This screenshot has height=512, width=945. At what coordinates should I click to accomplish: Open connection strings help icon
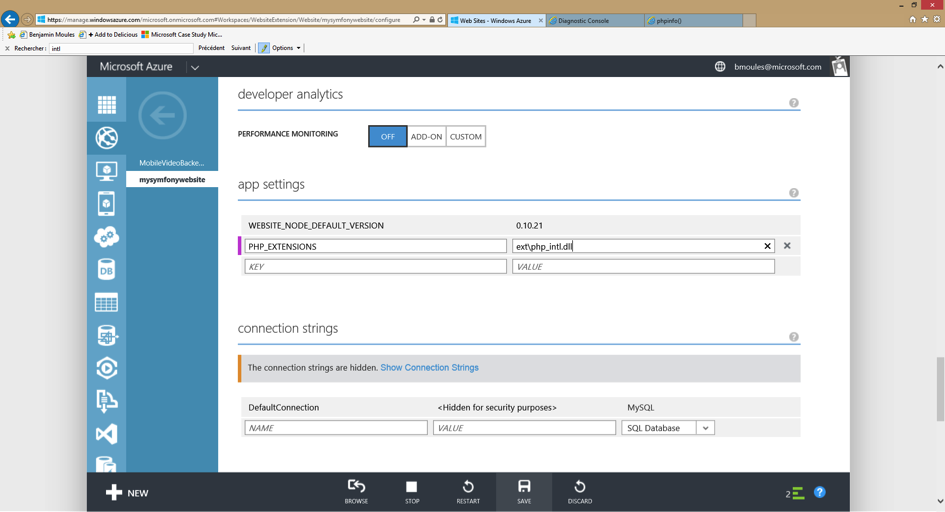794,337
